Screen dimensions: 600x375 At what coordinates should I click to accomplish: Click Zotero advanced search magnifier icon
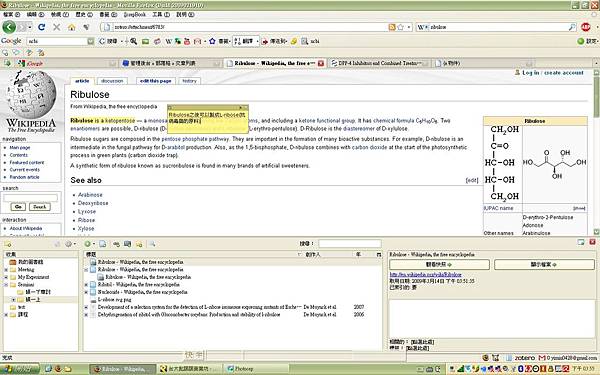click(152, 244)
